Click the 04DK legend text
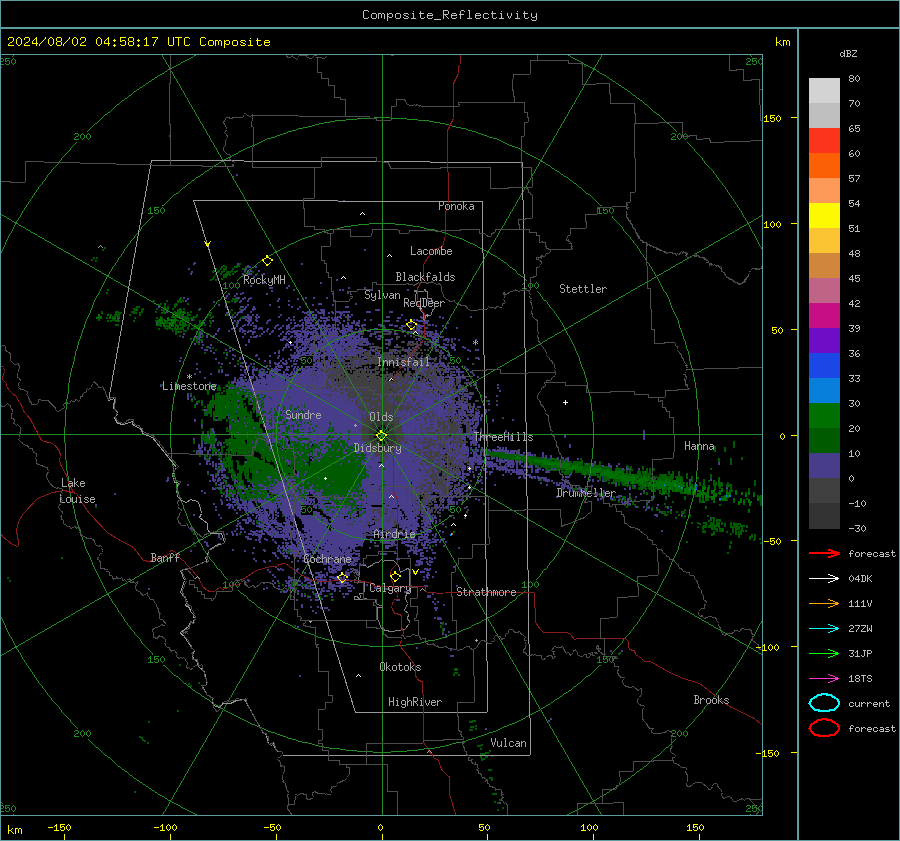 click(x=860, y=579)
